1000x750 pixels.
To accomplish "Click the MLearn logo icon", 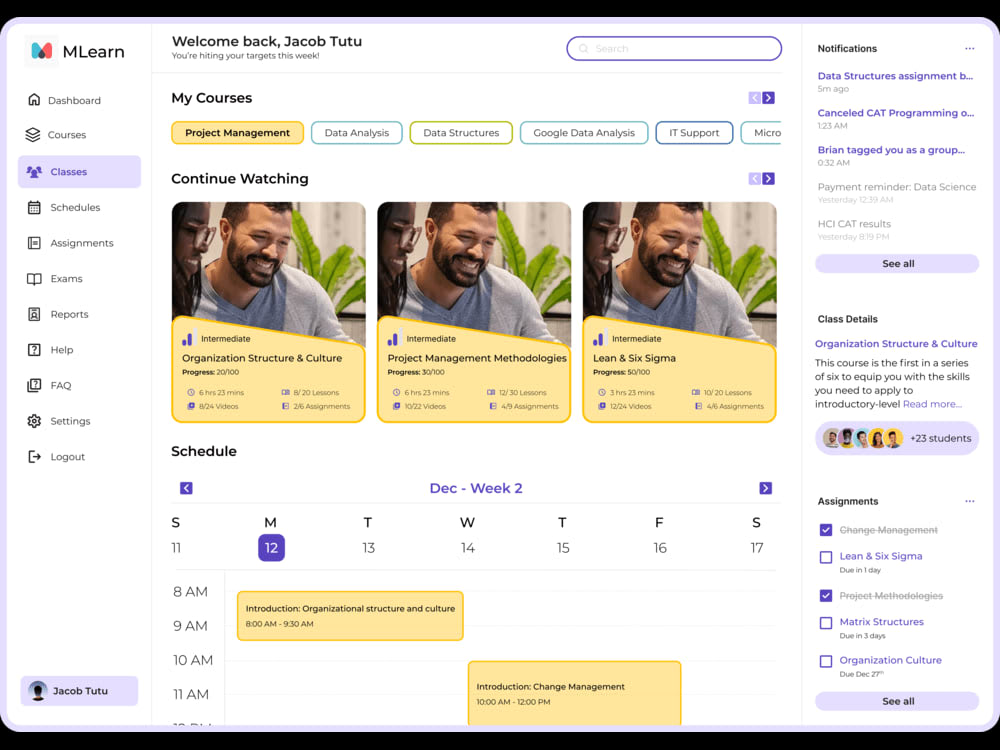I will click(41, 51).
